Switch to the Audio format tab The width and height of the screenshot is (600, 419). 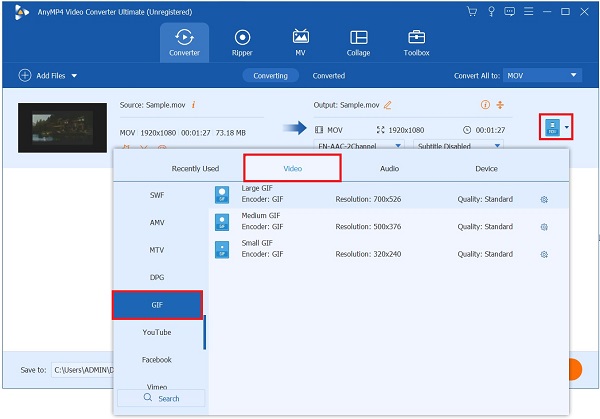tap(390, 169)
